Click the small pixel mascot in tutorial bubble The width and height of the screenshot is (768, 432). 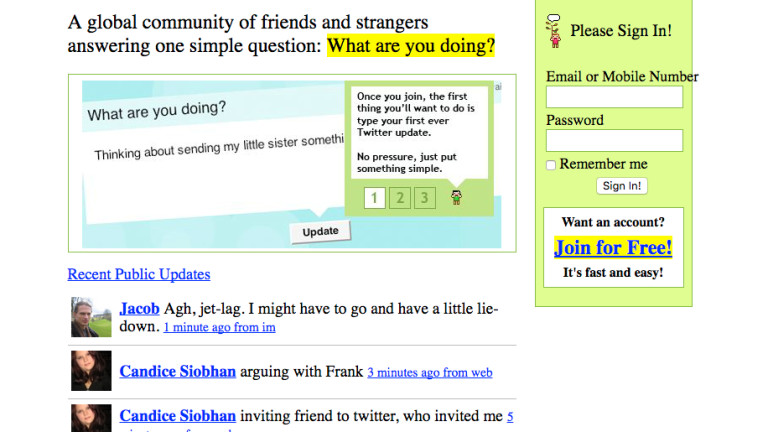point(456,197)
